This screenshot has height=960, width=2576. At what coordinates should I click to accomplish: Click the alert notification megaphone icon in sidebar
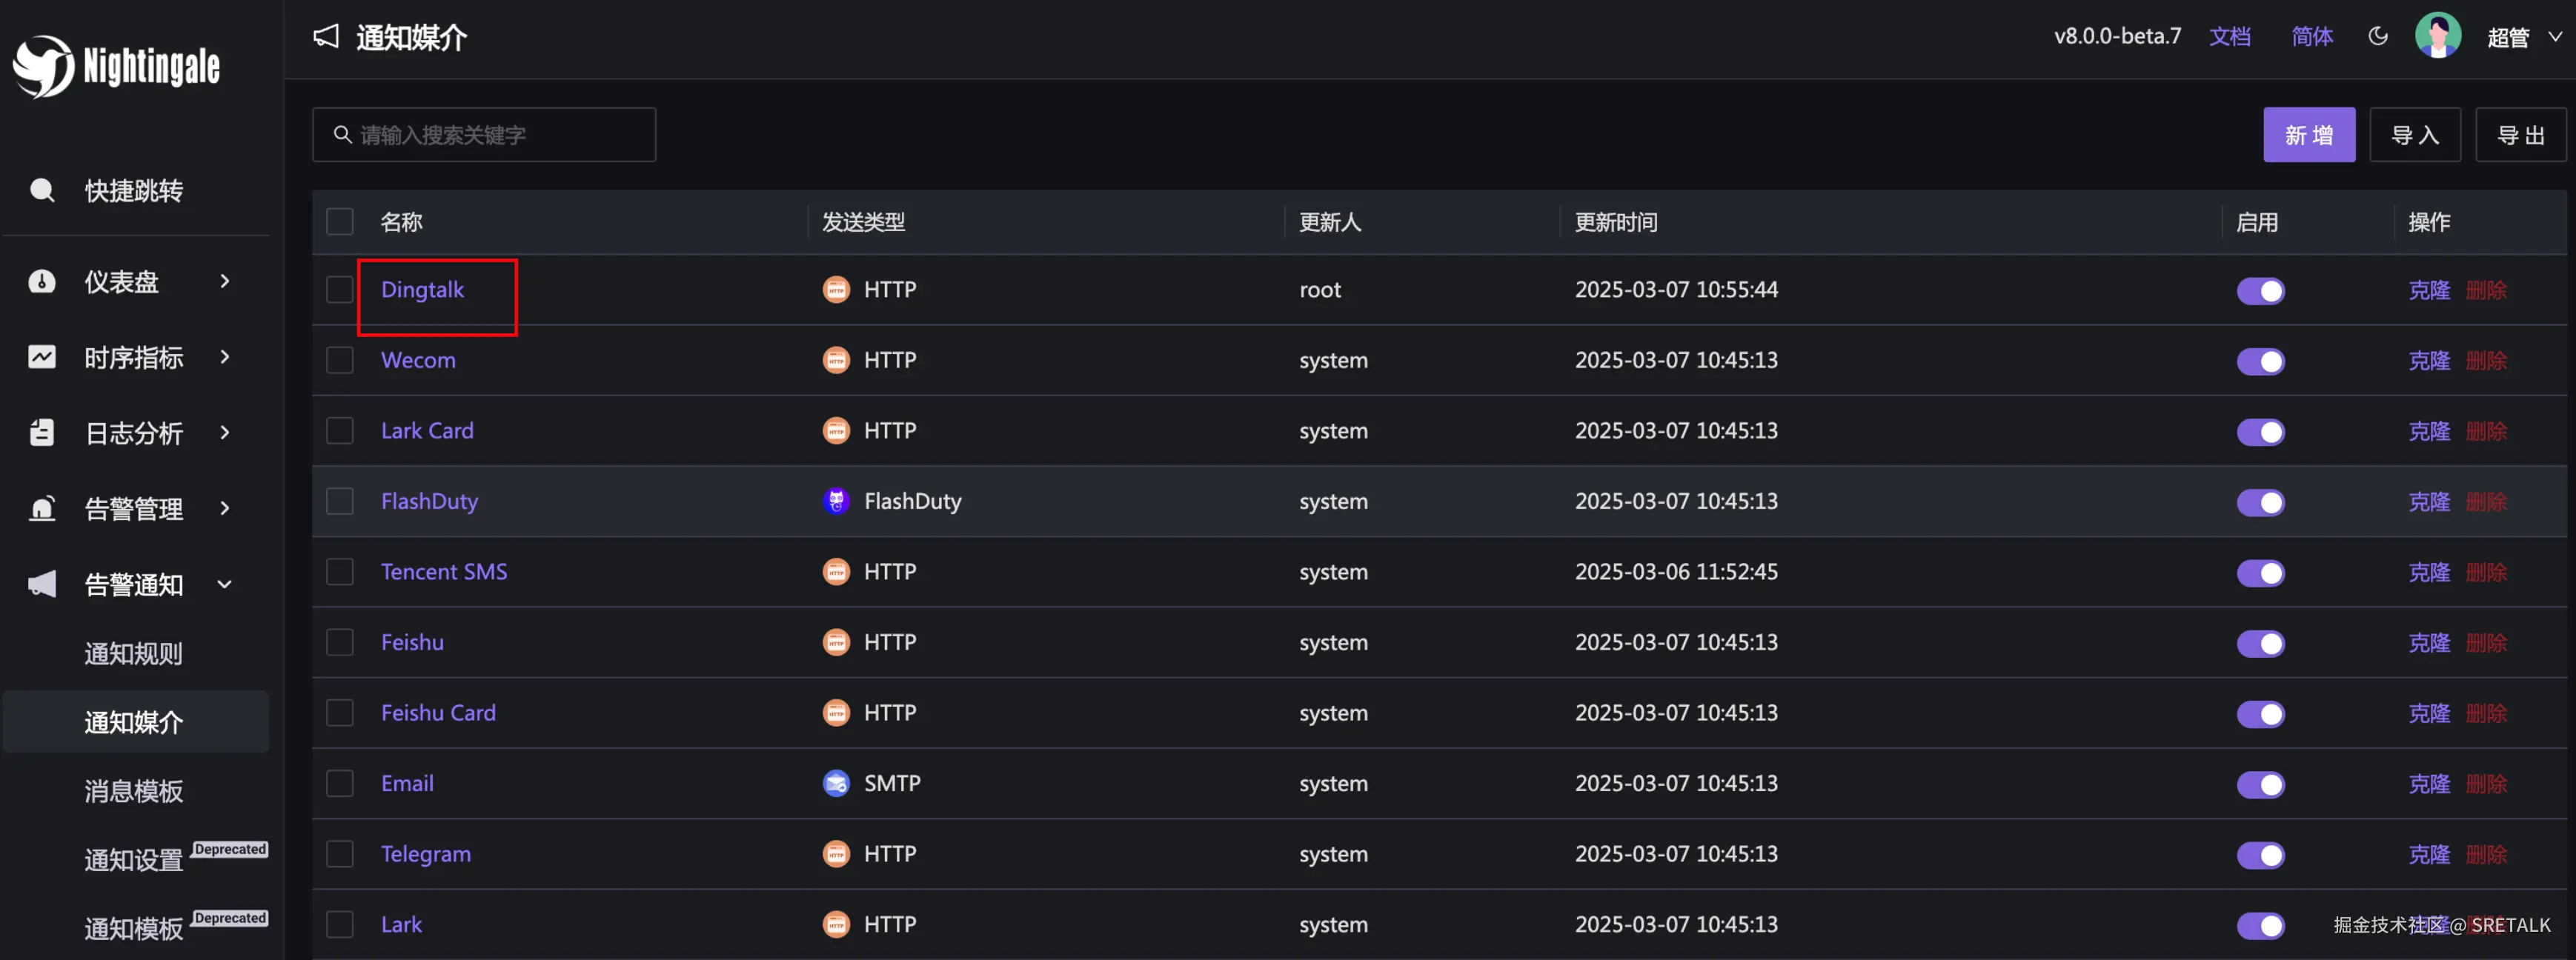[42, 584]
